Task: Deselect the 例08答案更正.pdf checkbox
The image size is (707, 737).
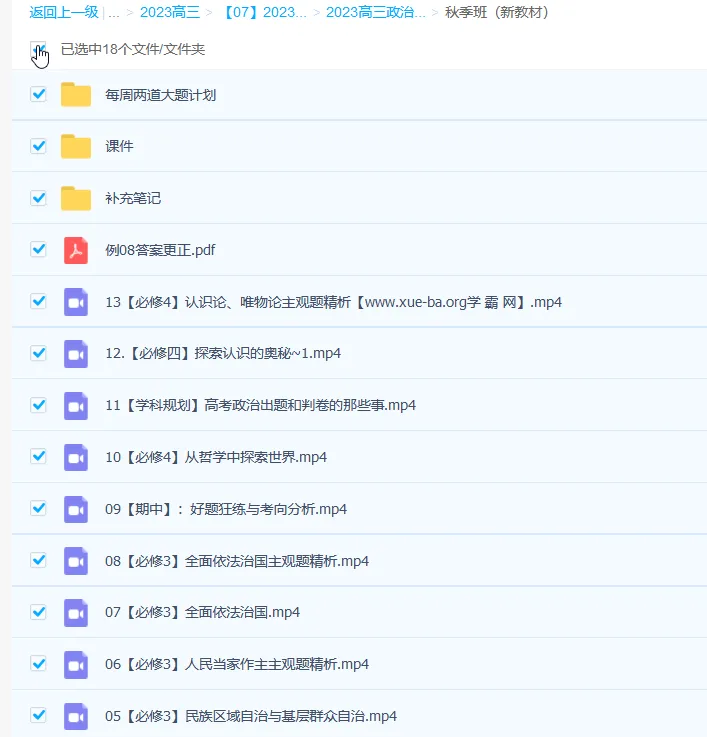Action: pyautogui.click(x=39, y=249)
